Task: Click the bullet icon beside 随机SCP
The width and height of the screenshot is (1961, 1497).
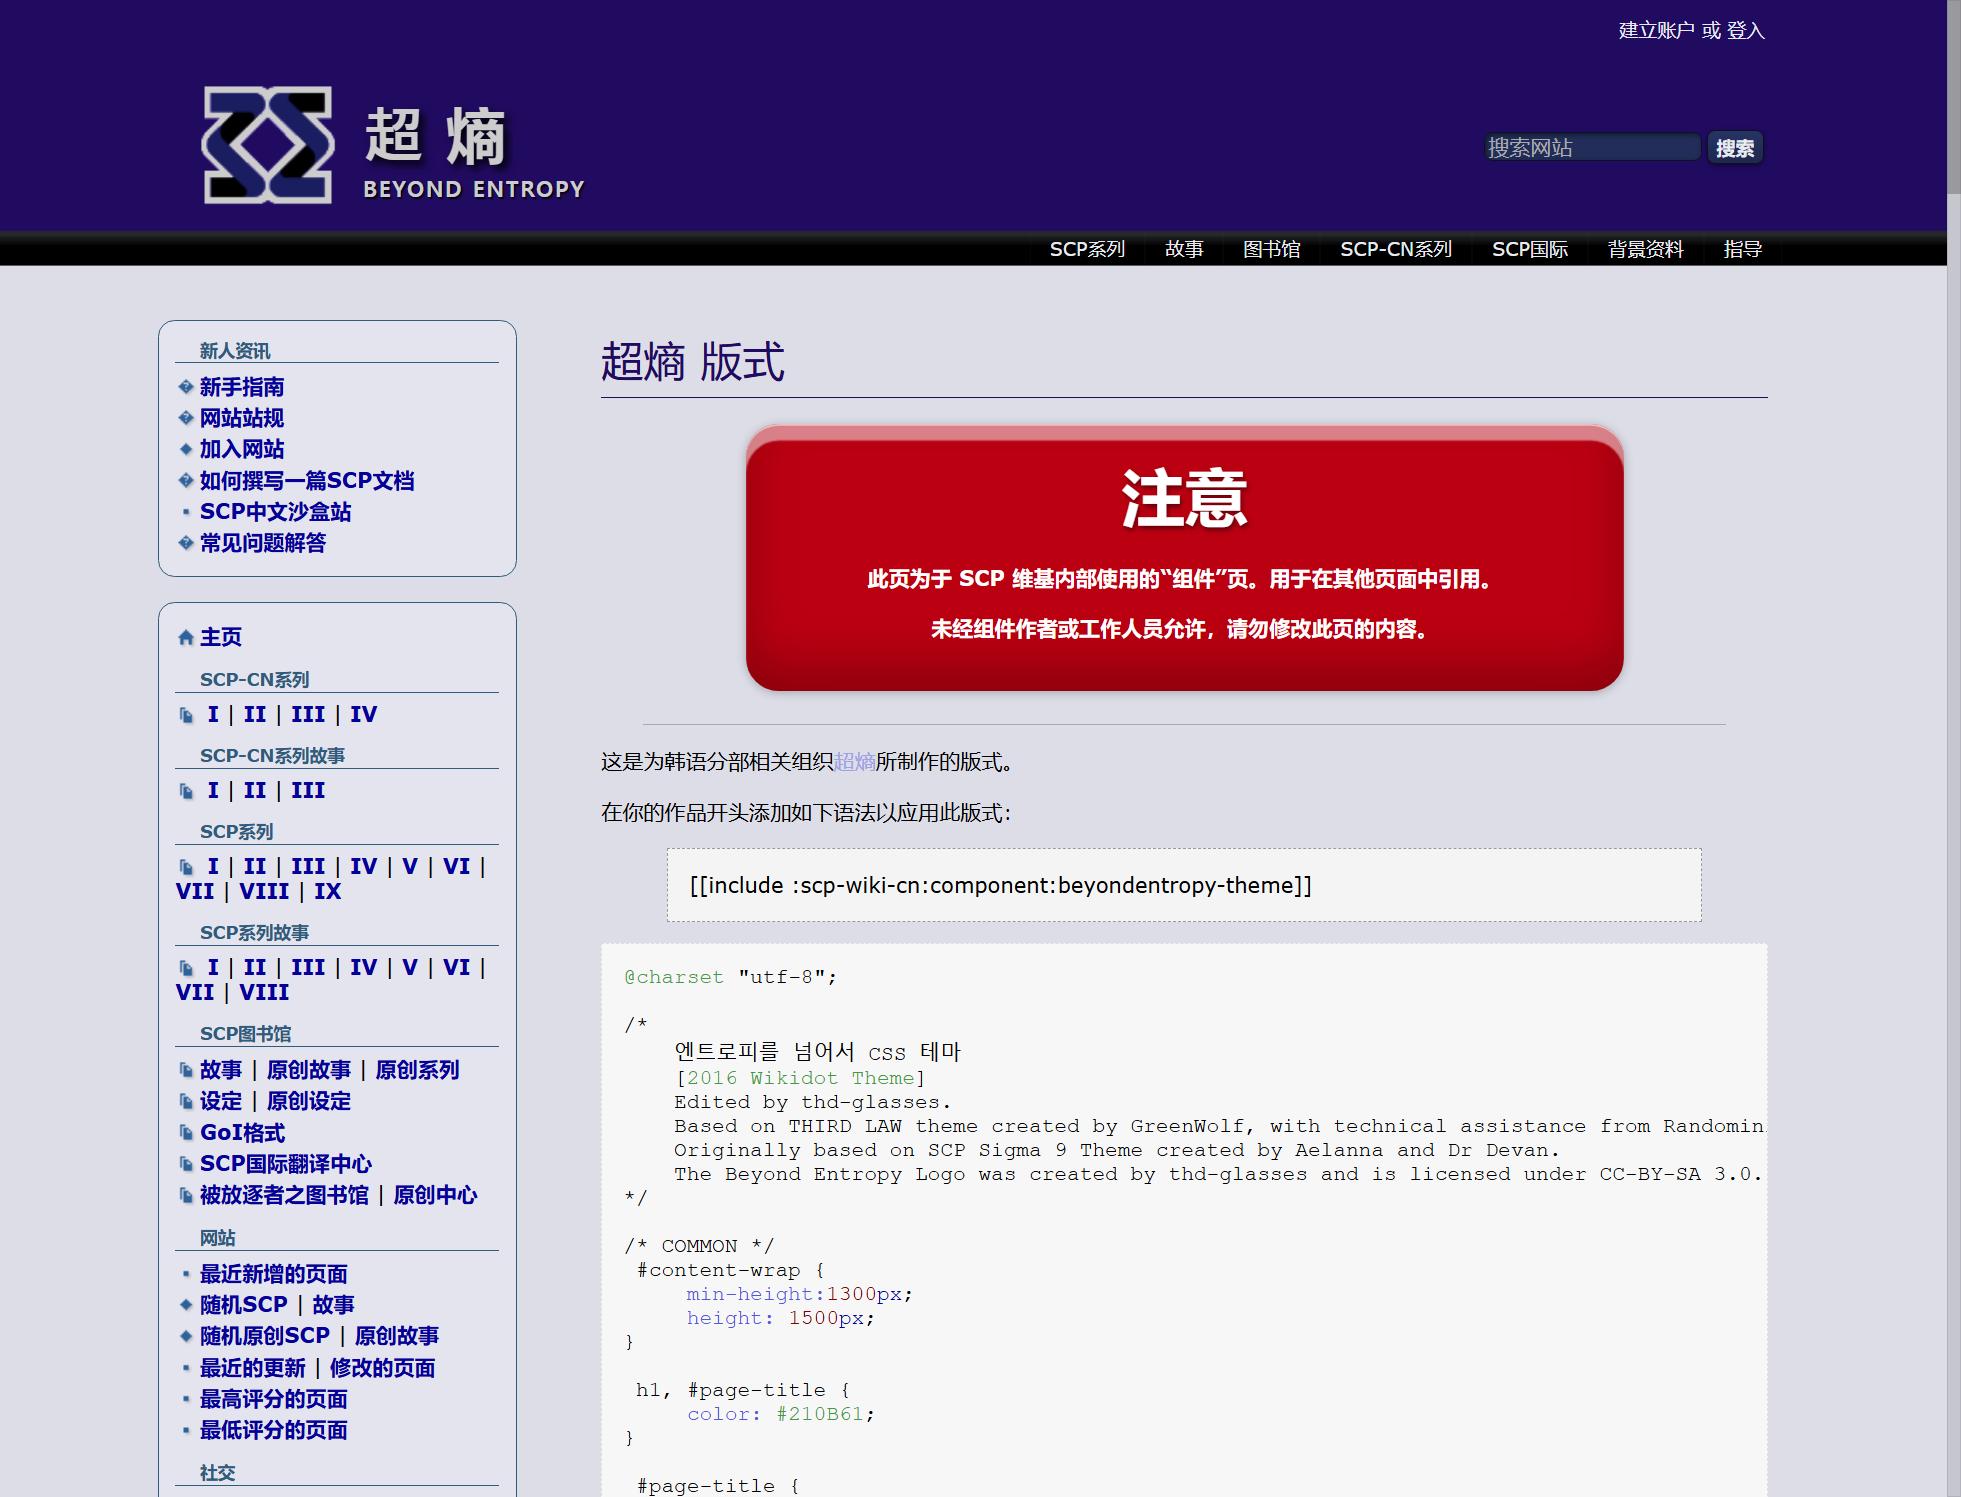Action: click(186, 1305)
